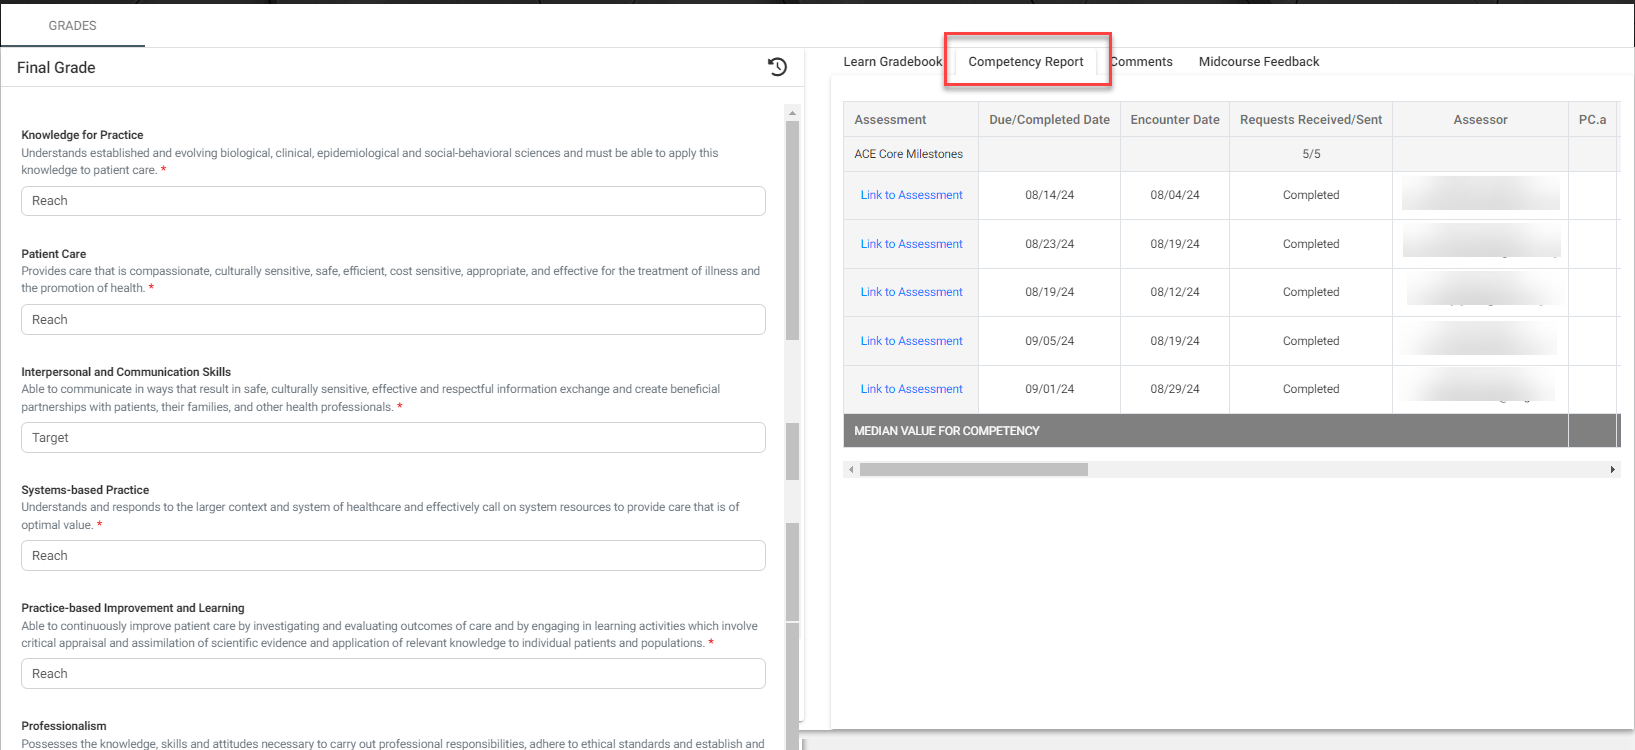Open the Competency Report tab
The width and height of the screenshot is (1635, 750).
pos(1025,62)
